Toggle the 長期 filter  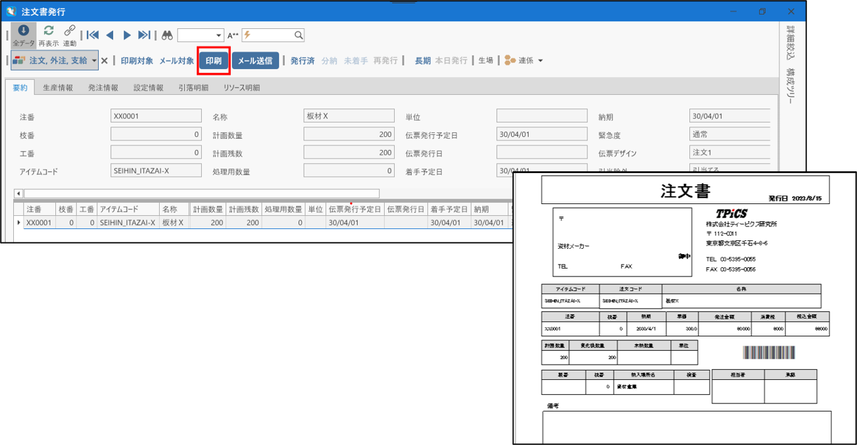[422, 61]
